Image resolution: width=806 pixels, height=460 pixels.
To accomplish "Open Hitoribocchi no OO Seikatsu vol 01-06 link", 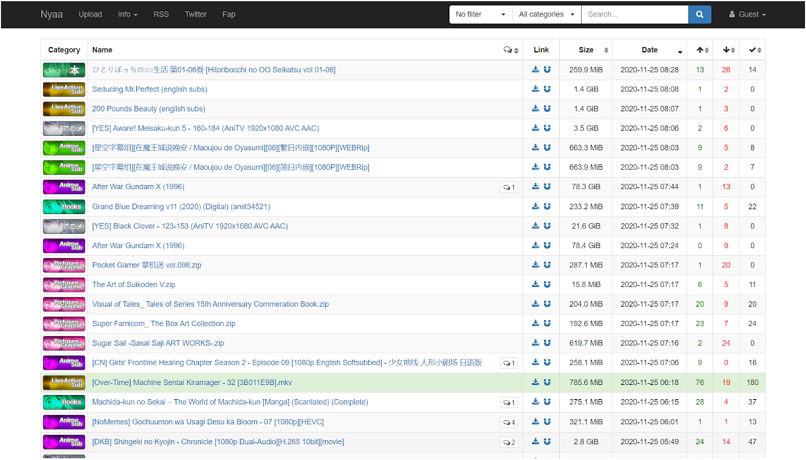I will coord(214,69).
